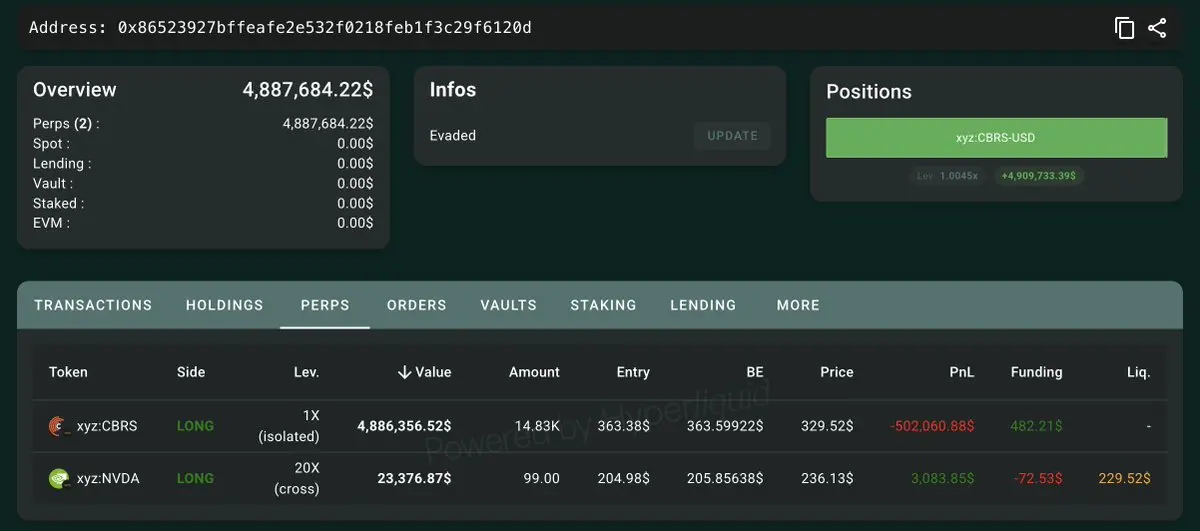Image resolution: width=1200 pixels, height=531 pixels.
Task: Click the 20X (cross) leverage cell
Action: point(296,479)
